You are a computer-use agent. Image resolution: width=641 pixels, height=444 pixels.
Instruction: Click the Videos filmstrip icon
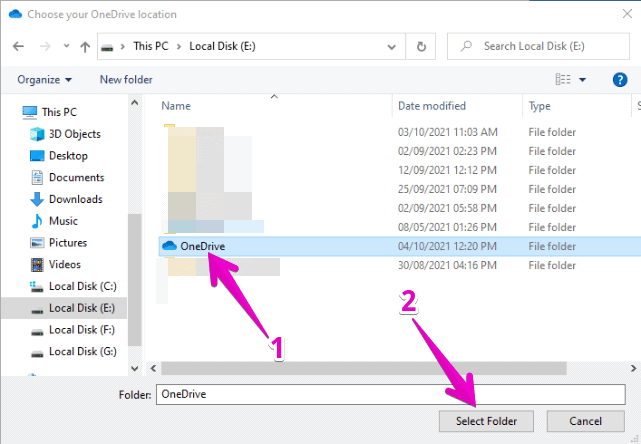tap(37, 265)
